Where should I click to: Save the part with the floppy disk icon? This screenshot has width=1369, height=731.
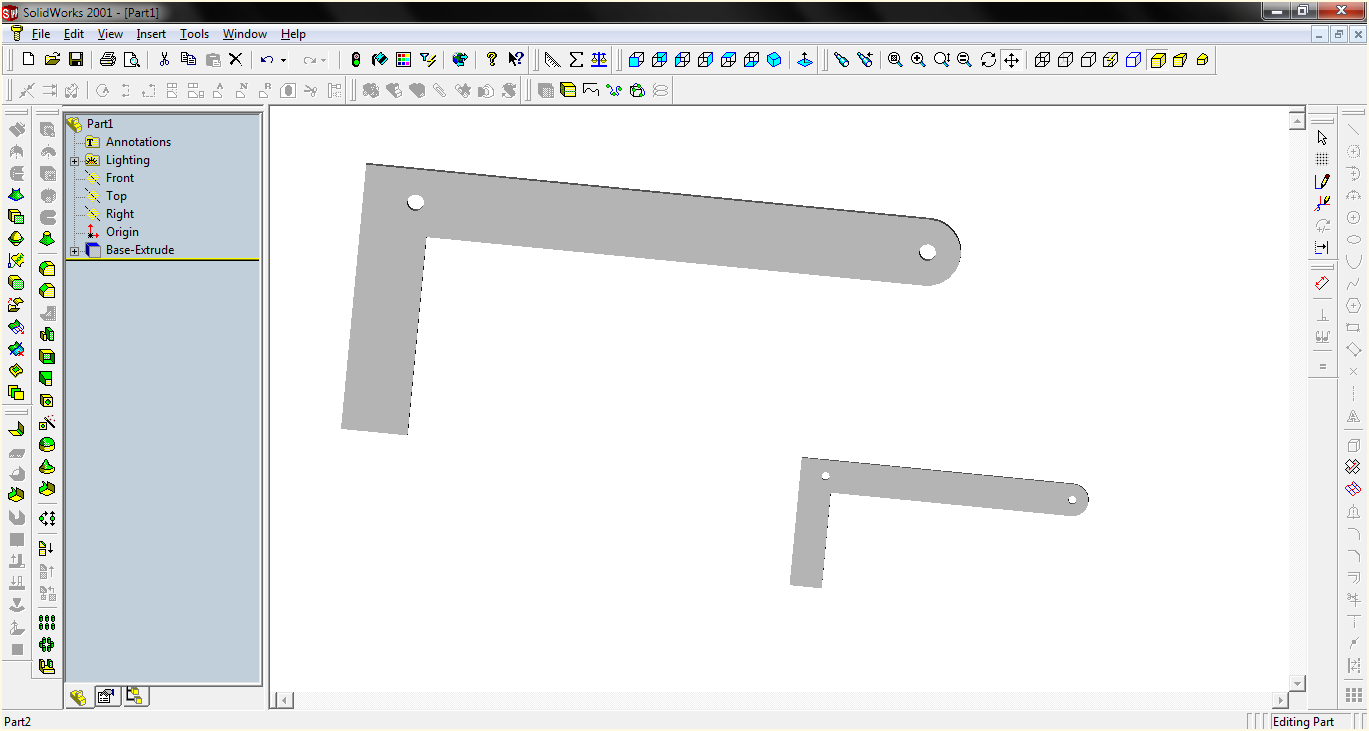tap(76, 60)
